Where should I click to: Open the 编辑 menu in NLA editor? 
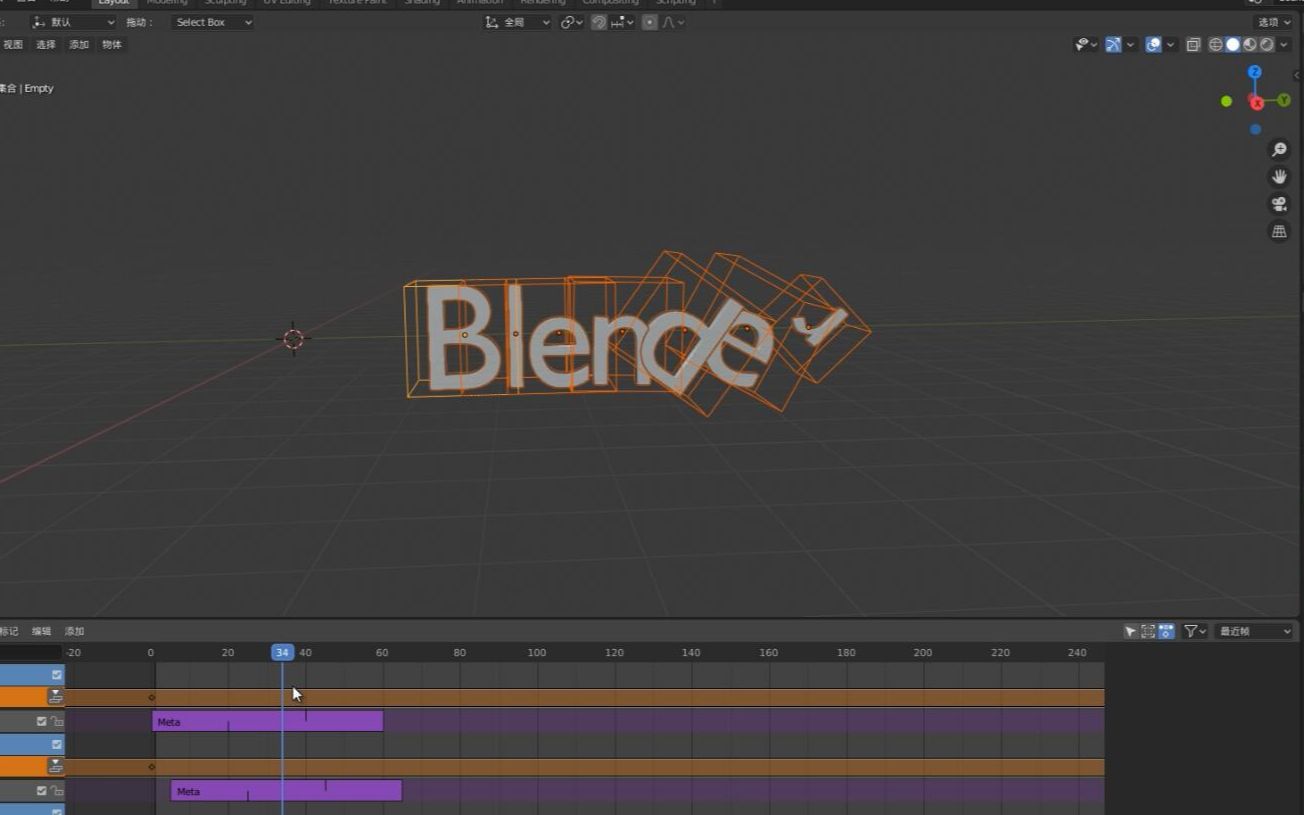point(41,631)
